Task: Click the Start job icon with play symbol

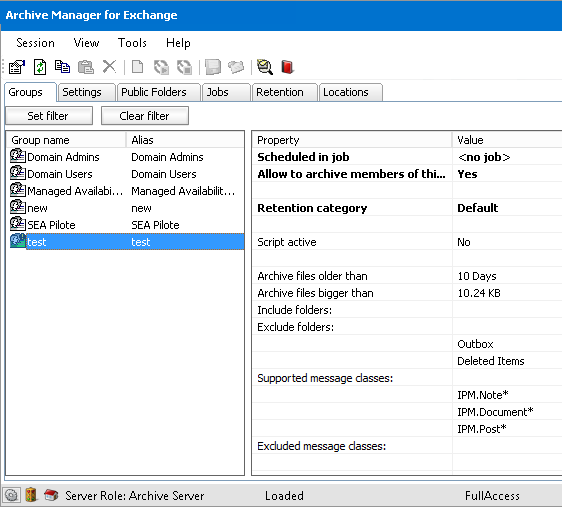Action: tap(161, 67)
